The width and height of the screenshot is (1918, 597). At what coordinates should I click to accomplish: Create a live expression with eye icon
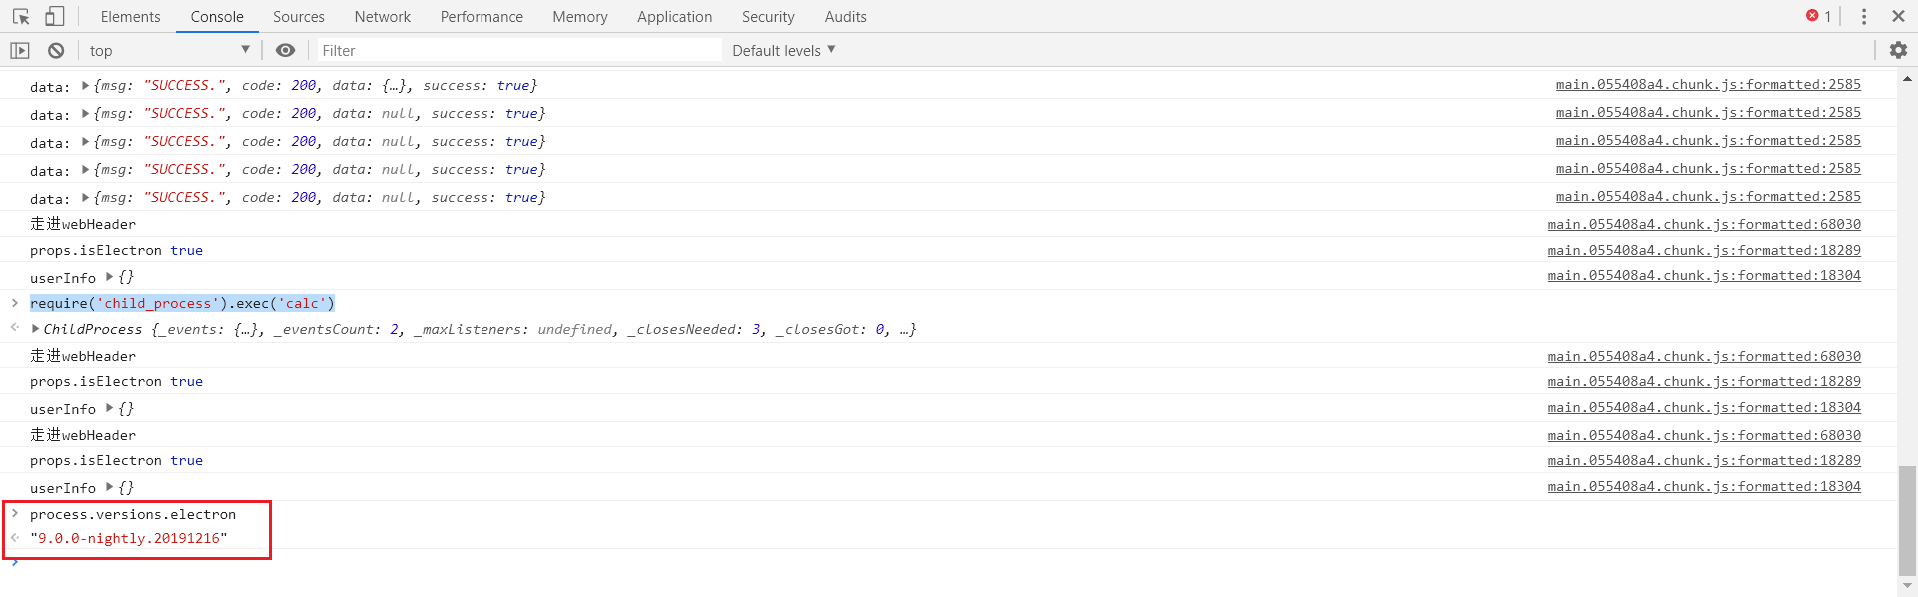[285, 50]
